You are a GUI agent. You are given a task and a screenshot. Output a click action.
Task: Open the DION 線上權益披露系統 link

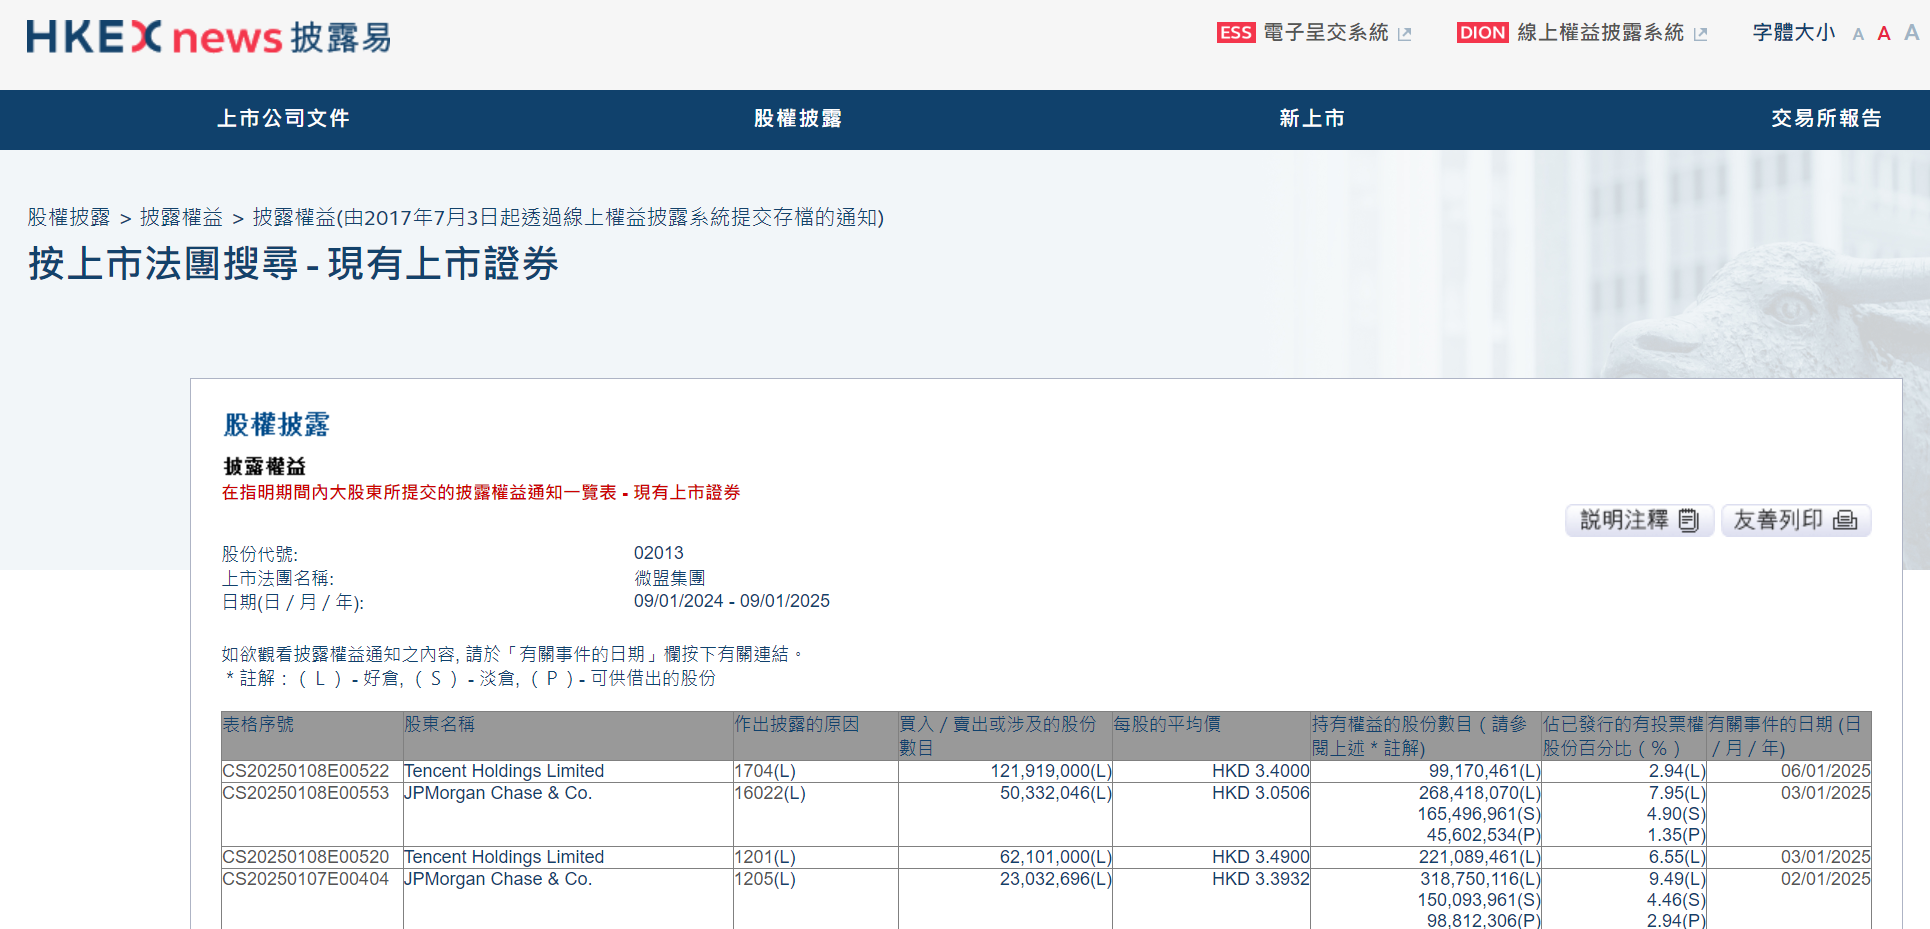(x=1582, y=33)
